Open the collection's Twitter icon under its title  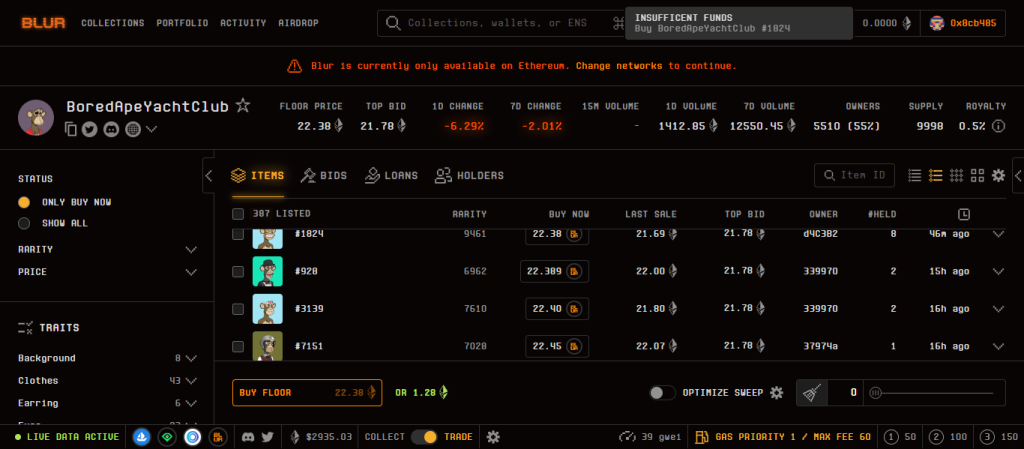(x=89, y=129)
